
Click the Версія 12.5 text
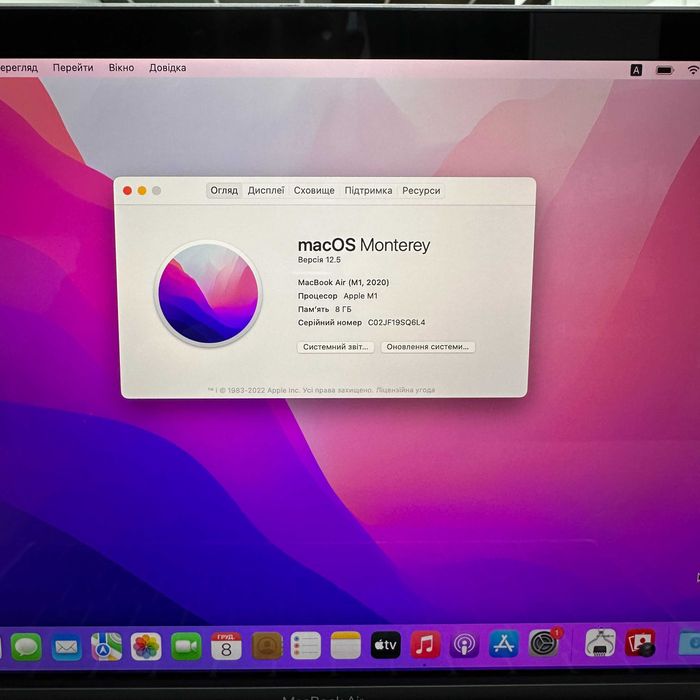(x=319, y=260)
